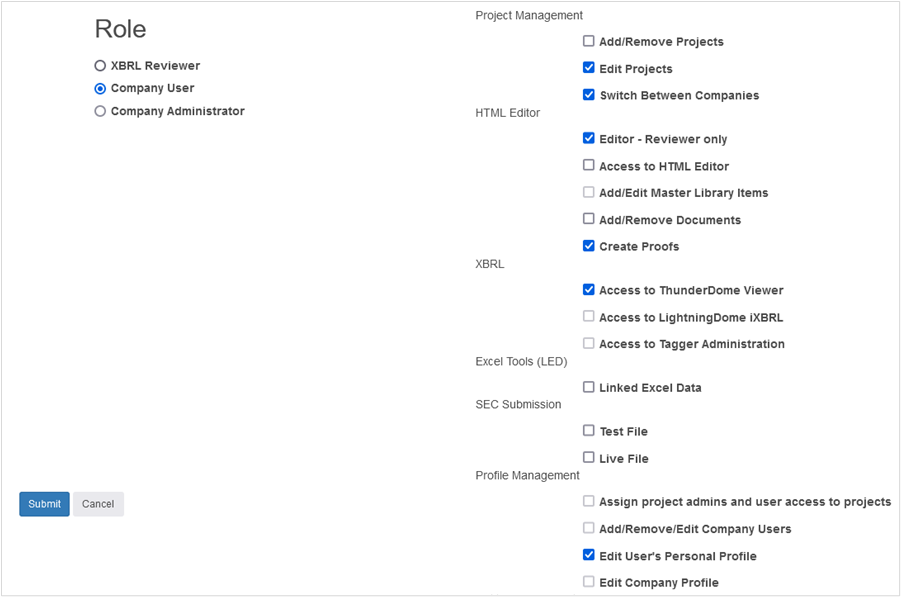The height and width of the screenshot is (597, 901).
Task: Enable the Add/Remove Projects checkbox
Action: point(589,42)
